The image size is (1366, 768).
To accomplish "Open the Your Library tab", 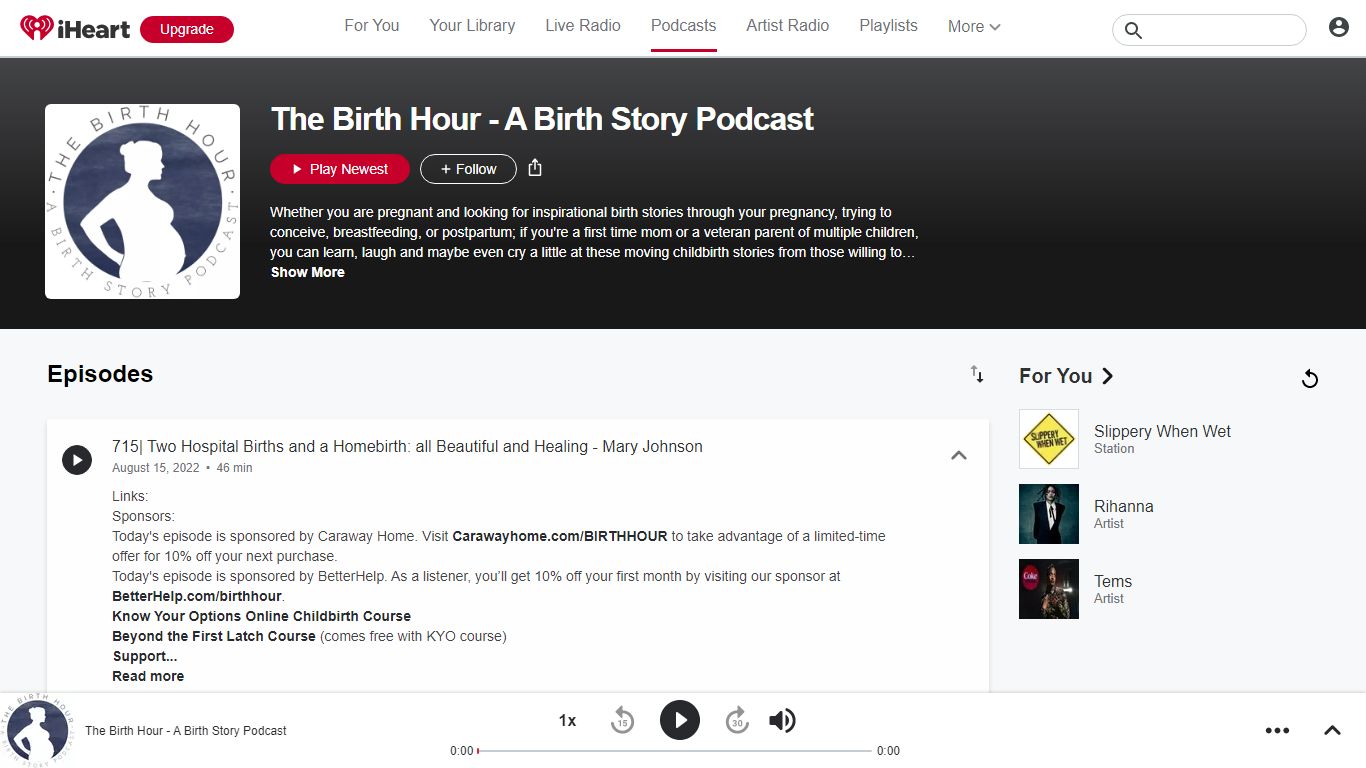I will (472, 26).
